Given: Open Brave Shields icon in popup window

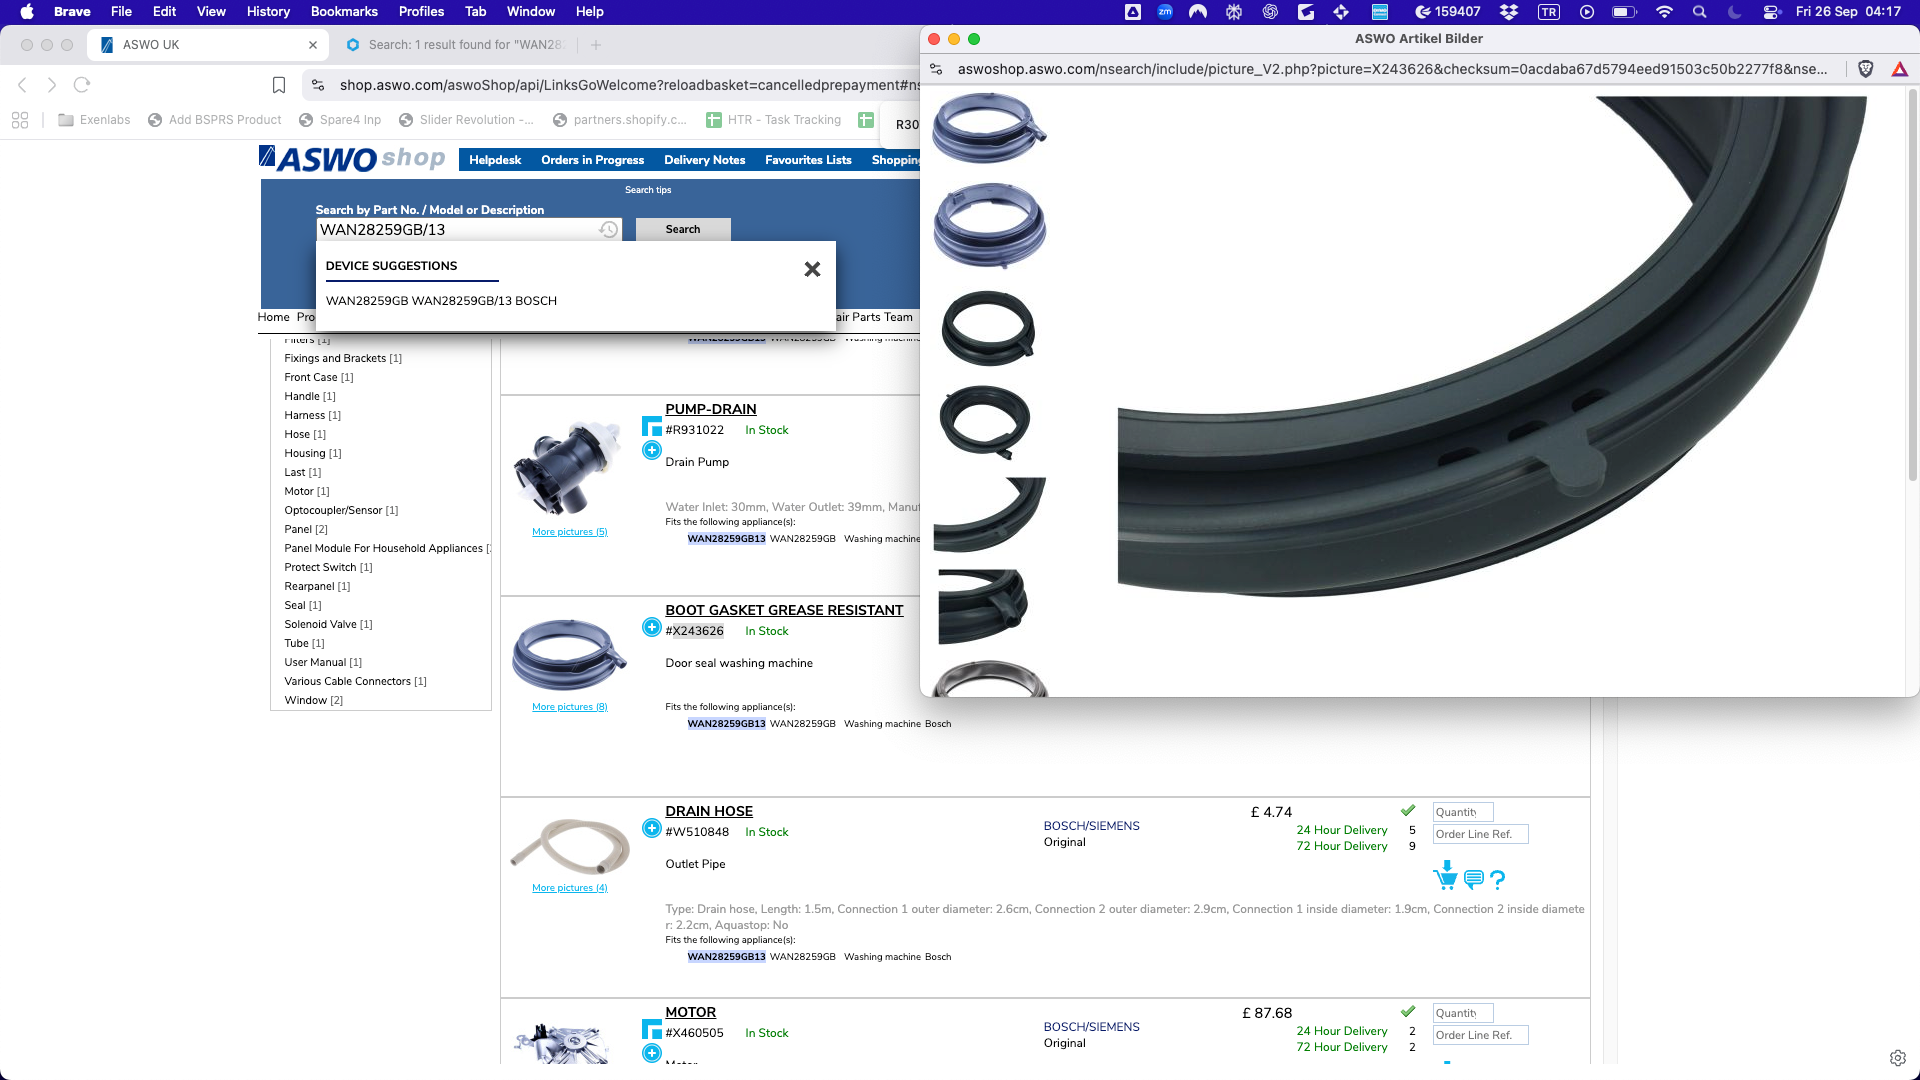Looking at the screenshot, I should [x=1865, y=69].
